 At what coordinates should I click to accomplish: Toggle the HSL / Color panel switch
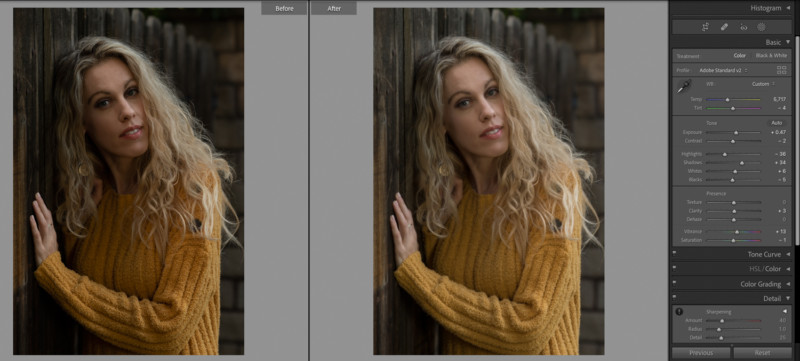click(x=674, y=268)
